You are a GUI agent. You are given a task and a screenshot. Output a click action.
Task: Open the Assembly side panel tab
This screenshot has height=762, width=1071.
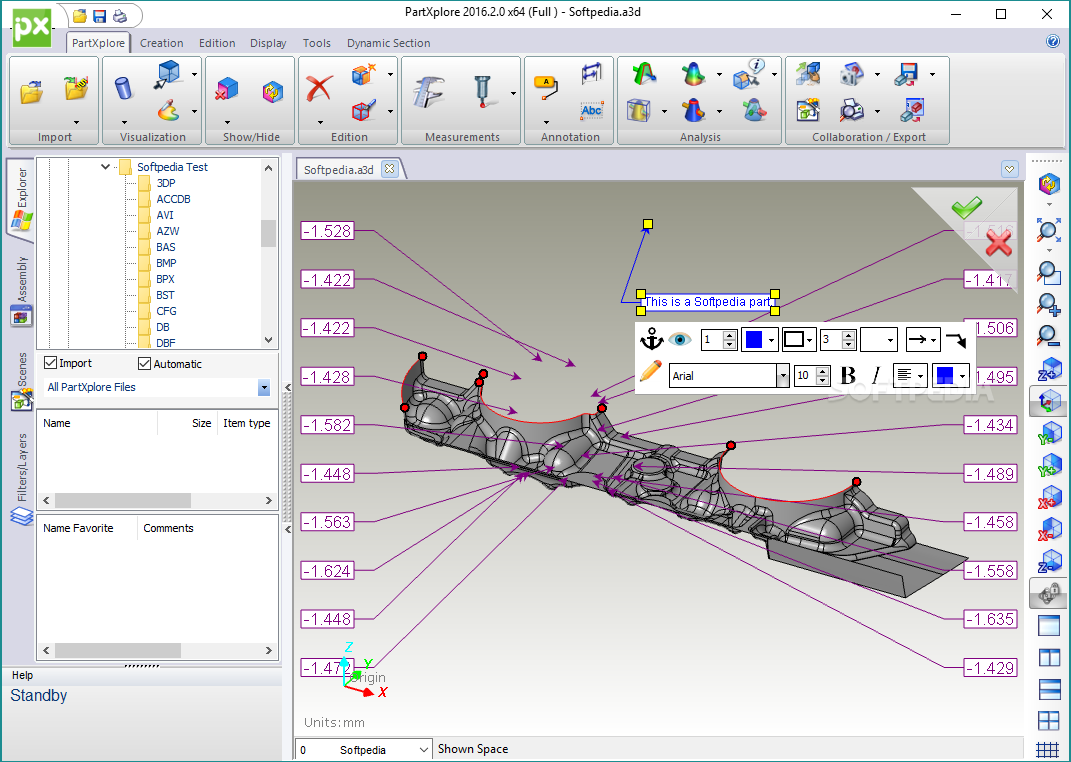21,292
